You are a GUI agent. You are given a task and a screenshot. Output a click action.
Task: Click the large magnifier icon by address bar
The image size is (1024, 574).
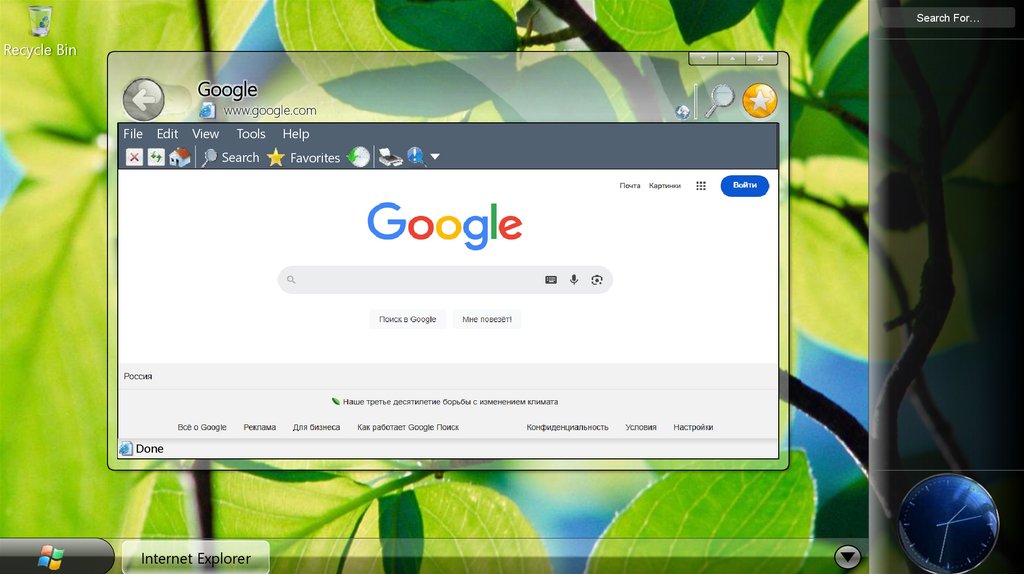[x=720, y=101]
